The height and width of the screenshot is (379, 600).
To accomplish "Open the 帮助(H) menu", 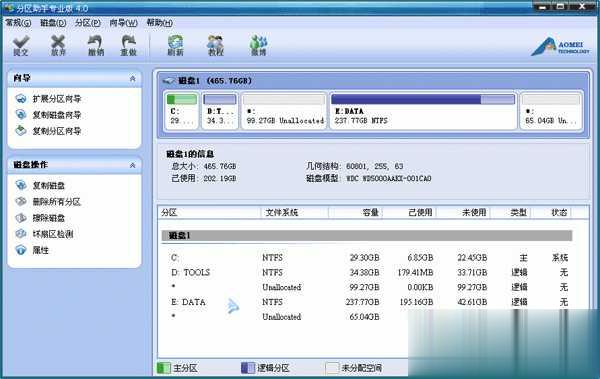I will (160, 23).
